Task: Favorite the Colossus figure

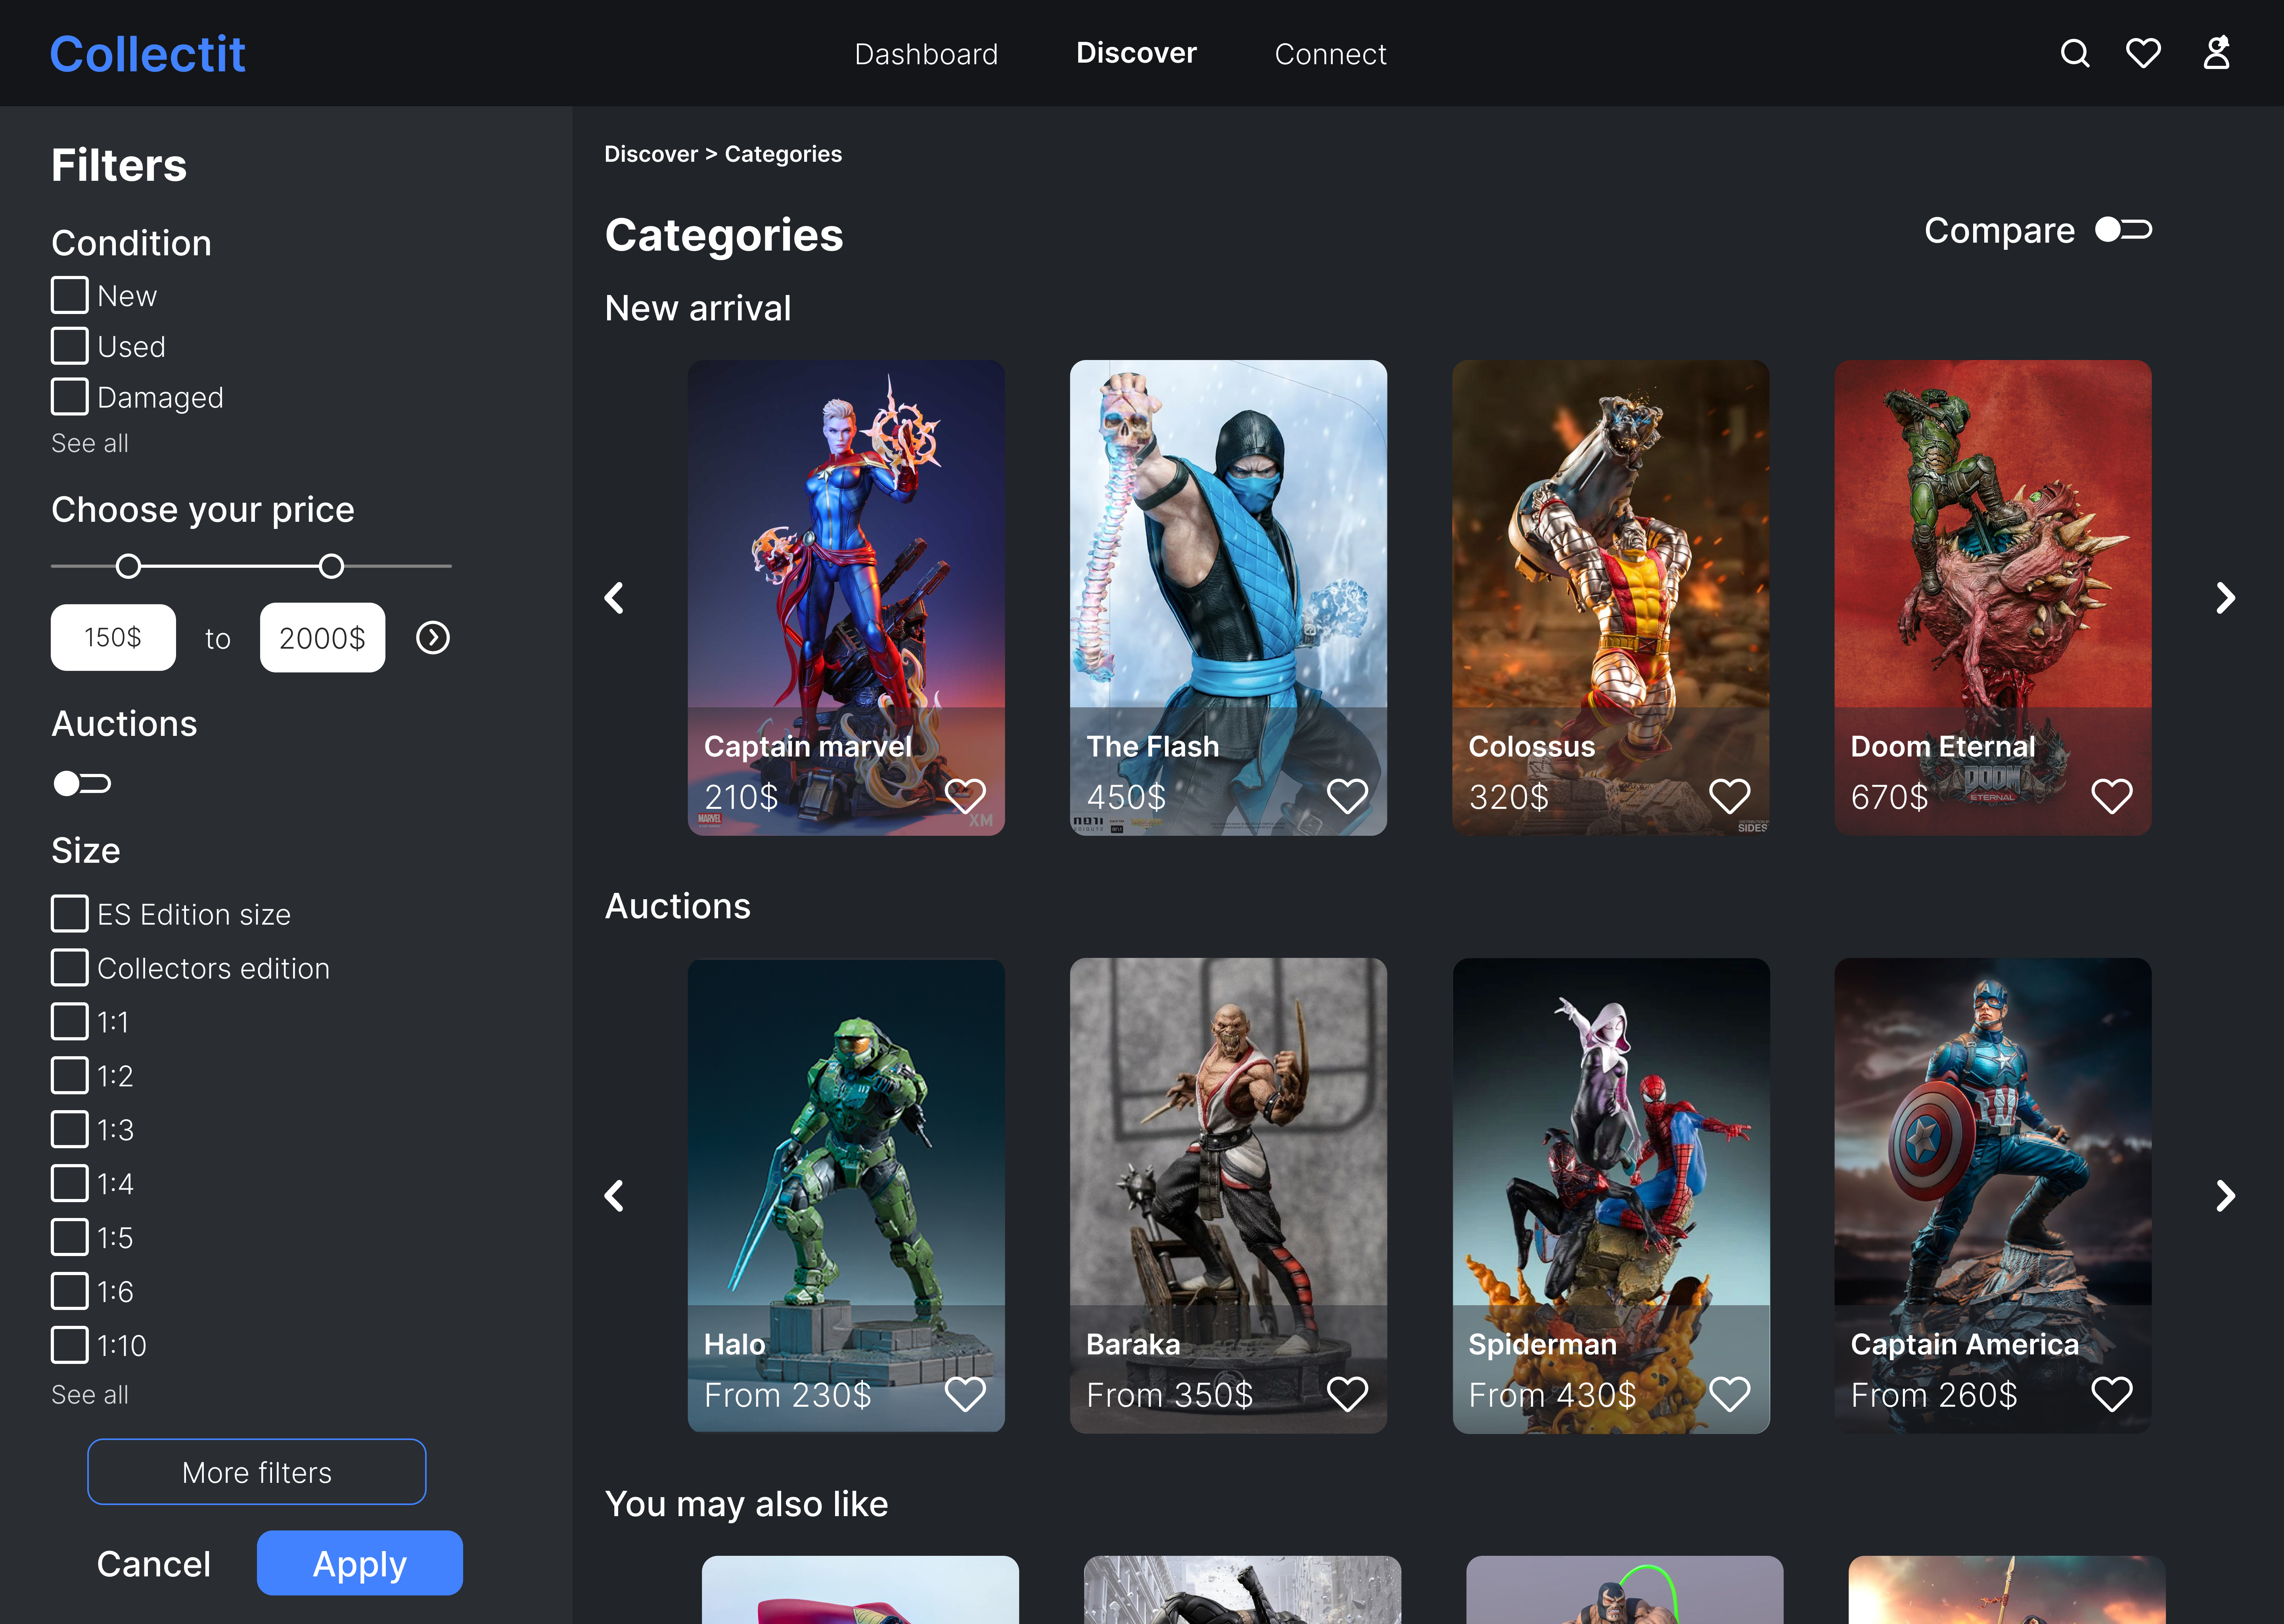Action: point(1729,796)
